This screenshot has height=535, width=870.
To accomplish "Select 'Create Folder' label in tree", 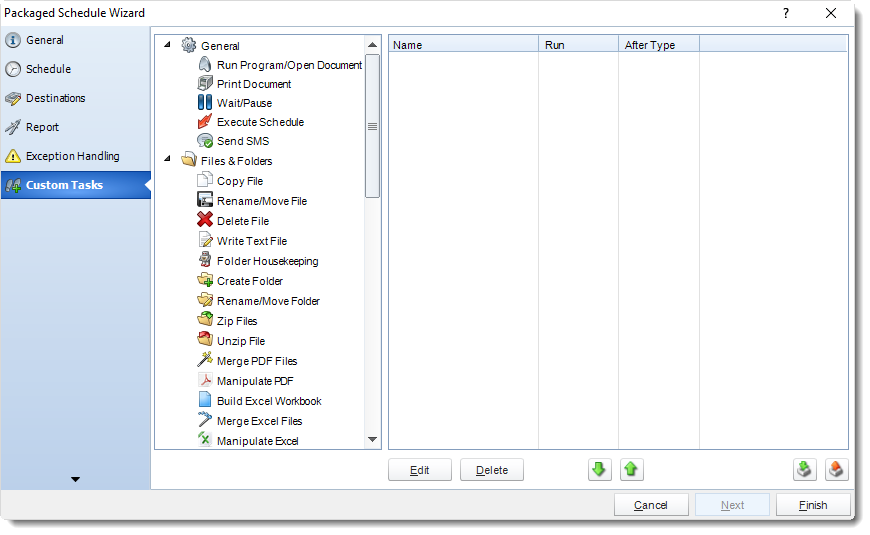I will point(250,281).
